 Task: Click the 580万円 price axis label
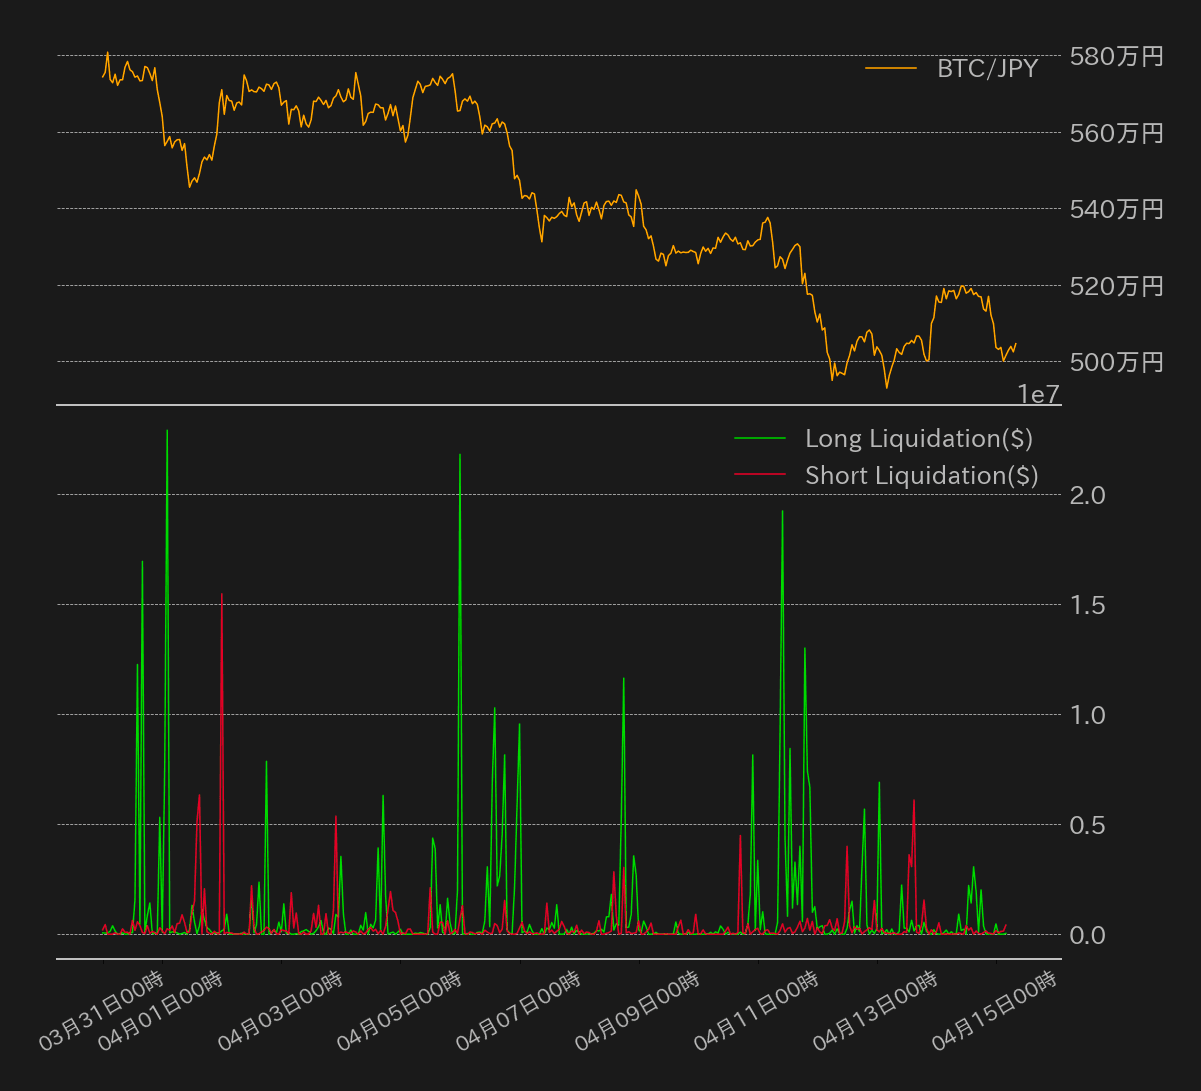(1116, 56)
